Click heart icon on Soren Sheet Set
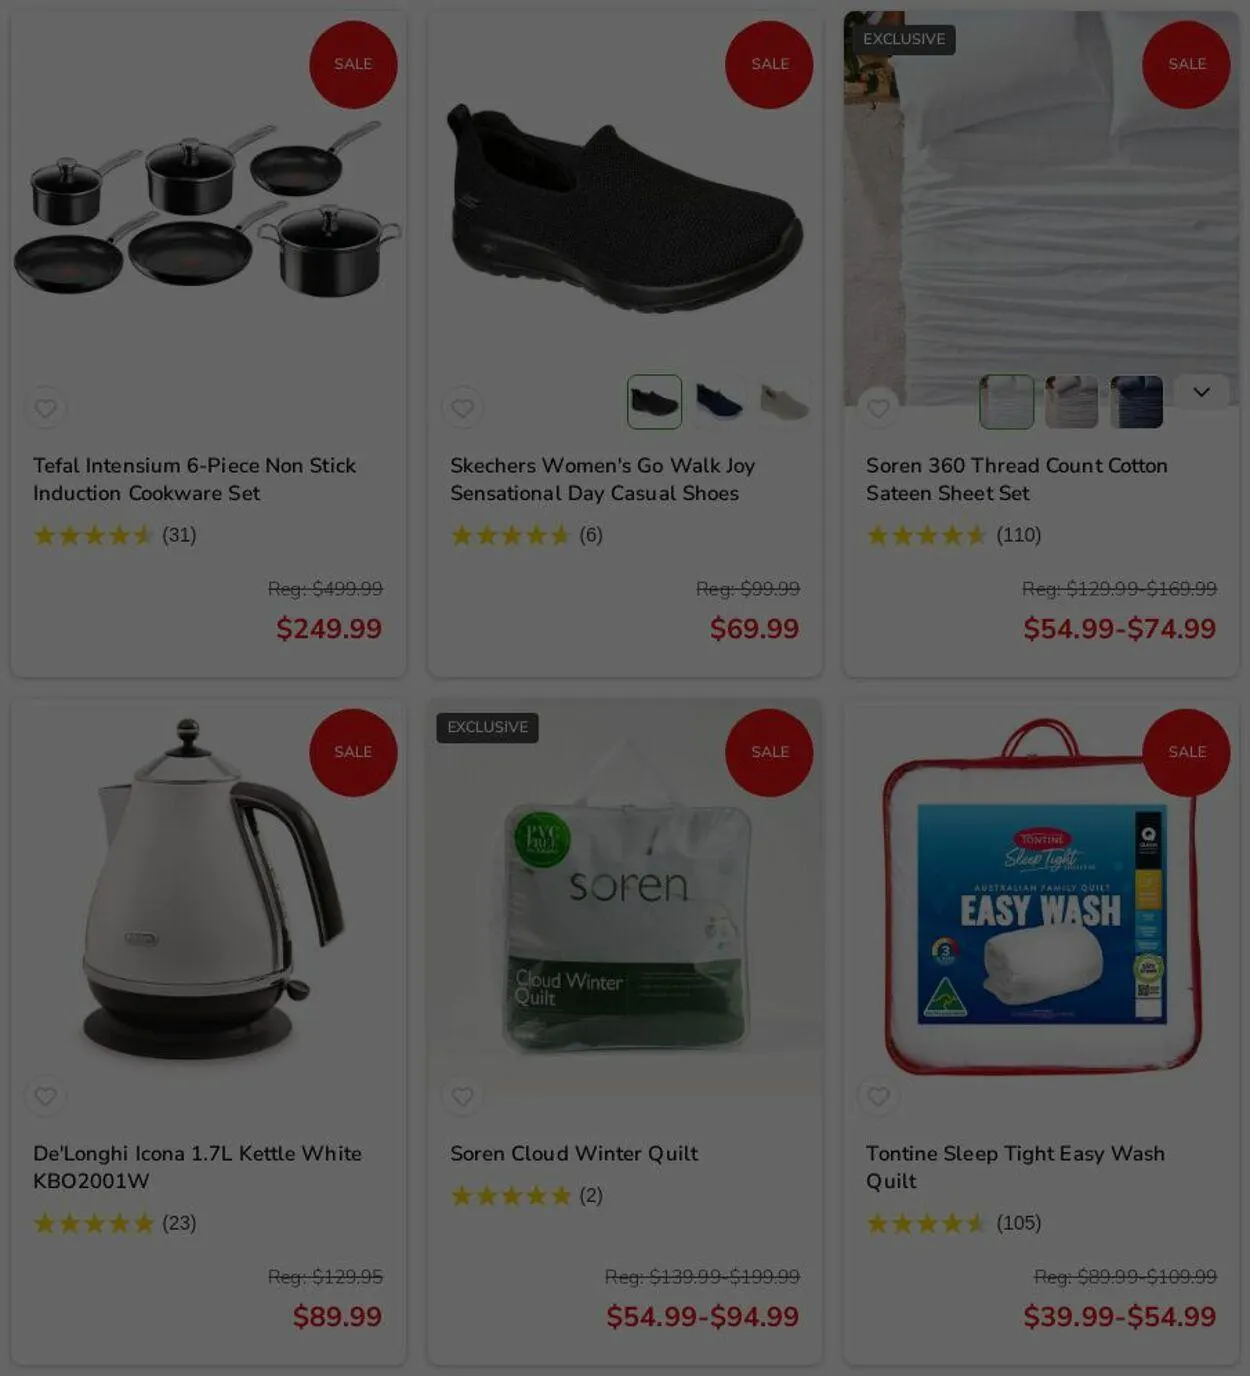1250x1376 pixels. pos(878,408)
